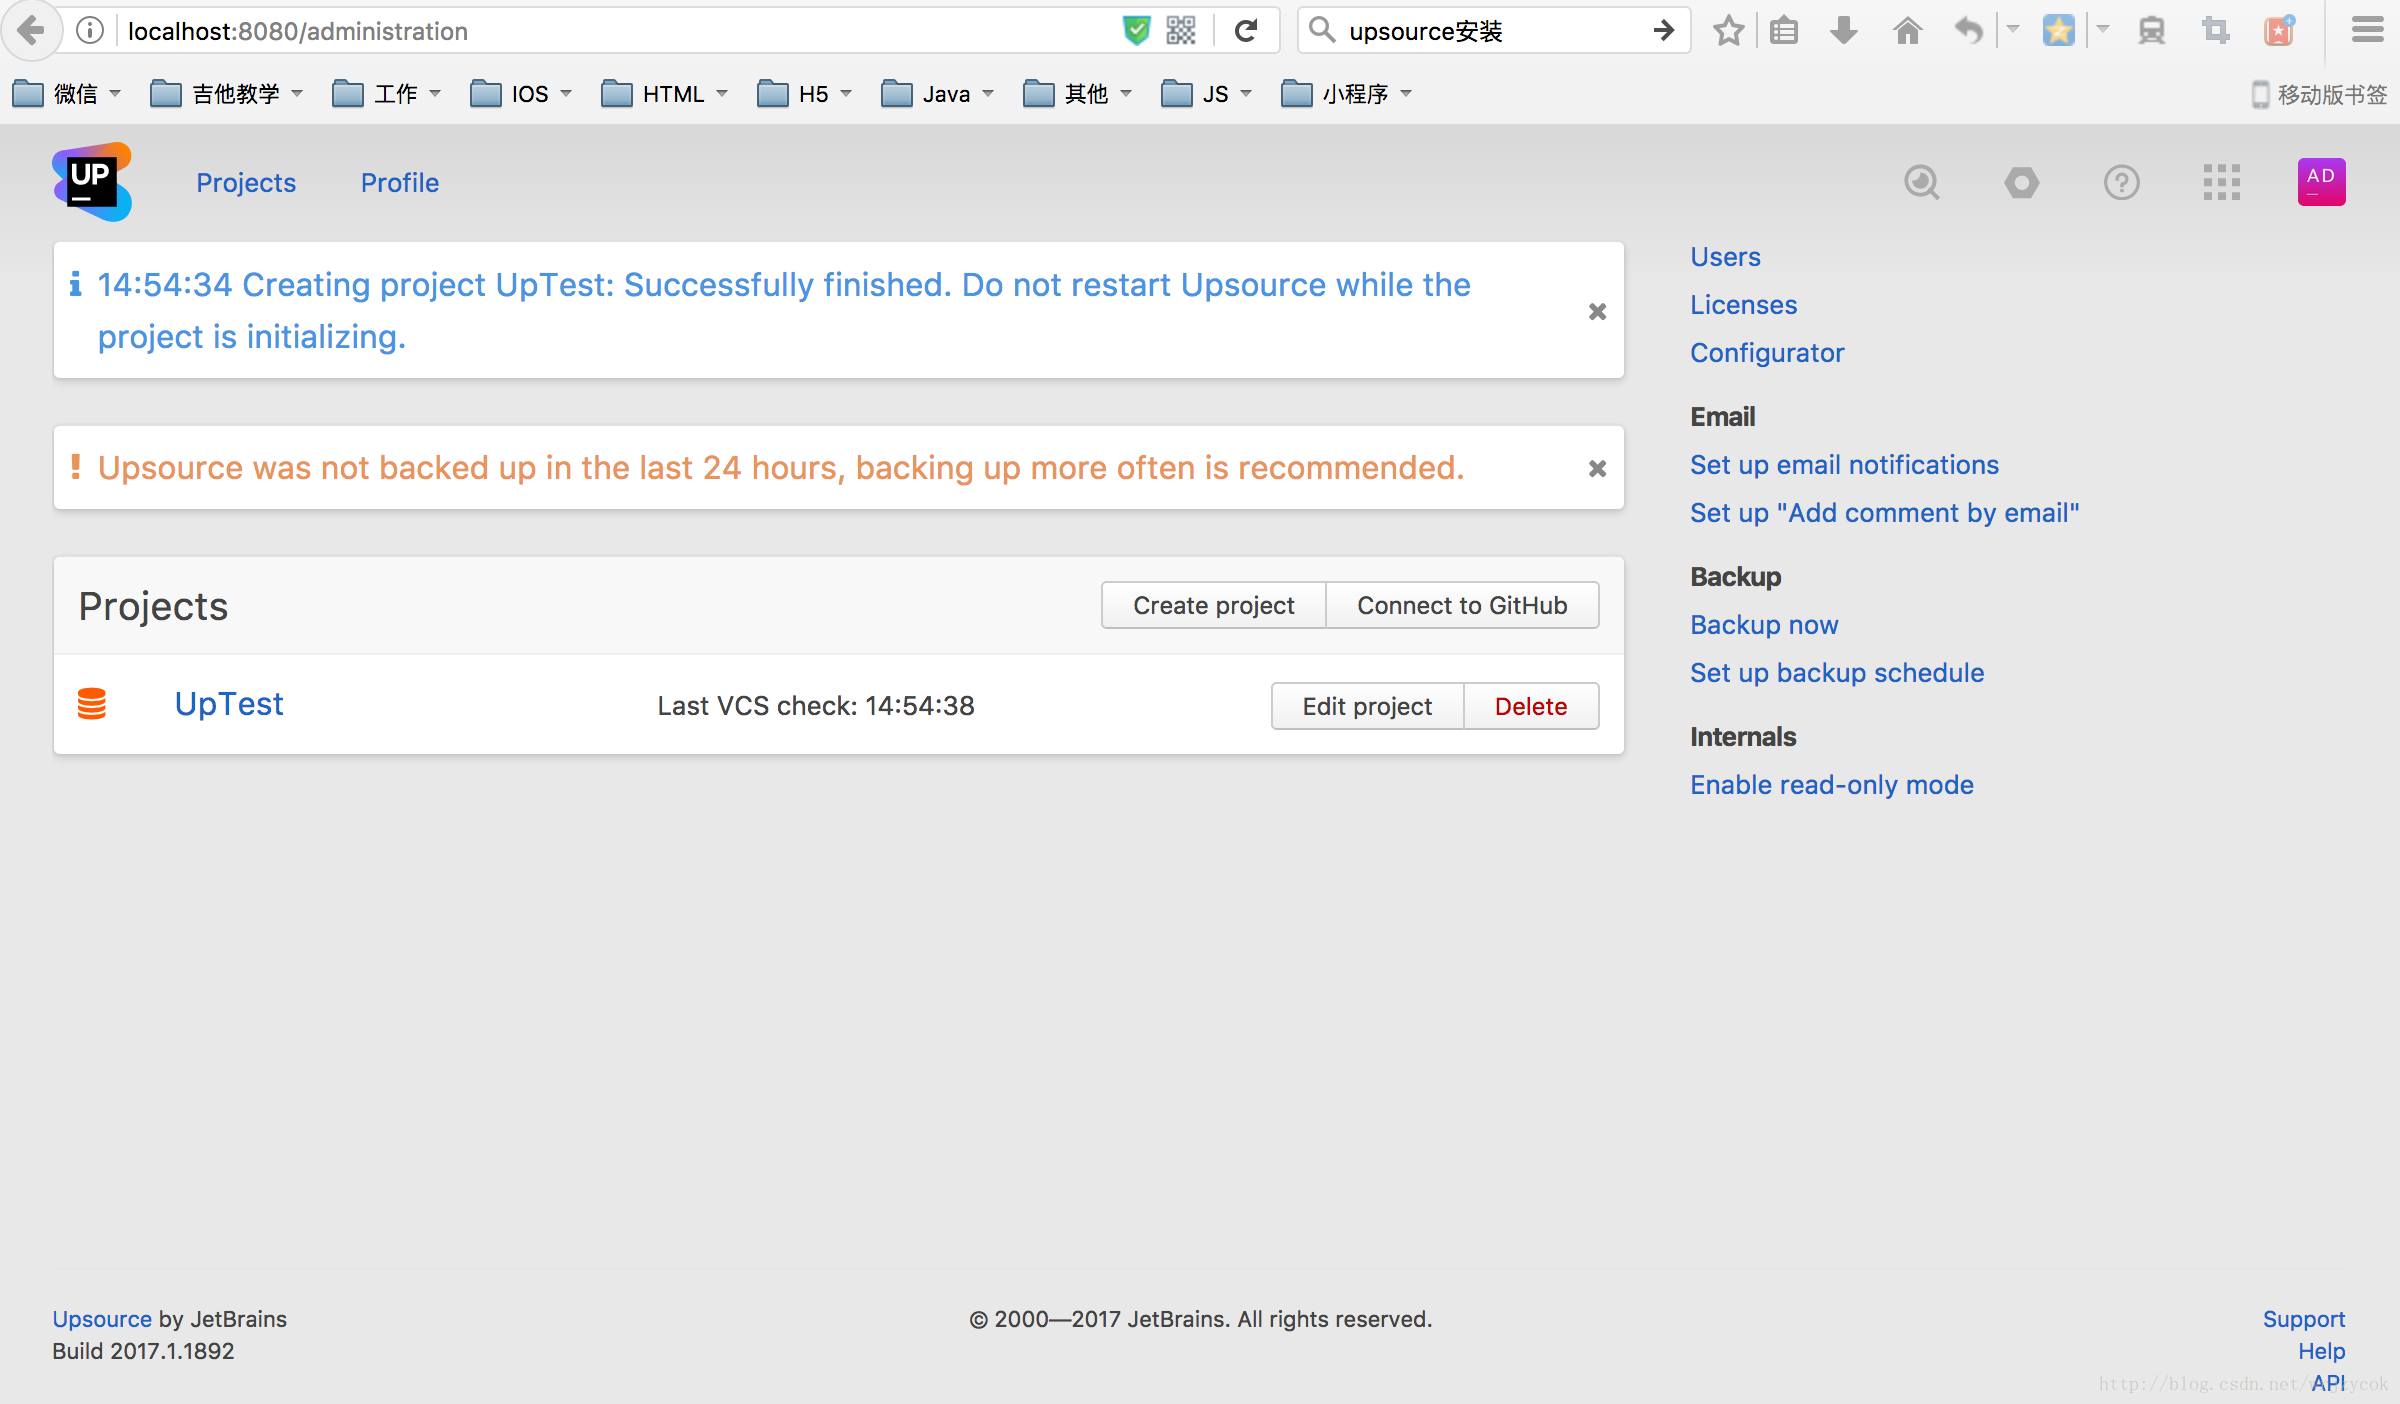Screen dimensions: 2400x1404
Task: Open the services grid icon
Action: 2221,183
